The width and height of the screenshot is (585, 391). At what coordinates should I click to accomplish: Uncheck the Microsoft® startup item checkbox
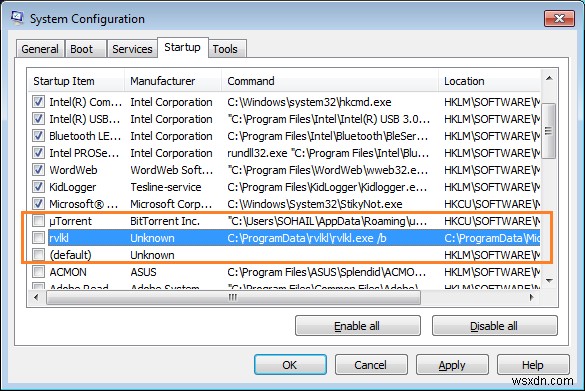click(x=38, y=204)
